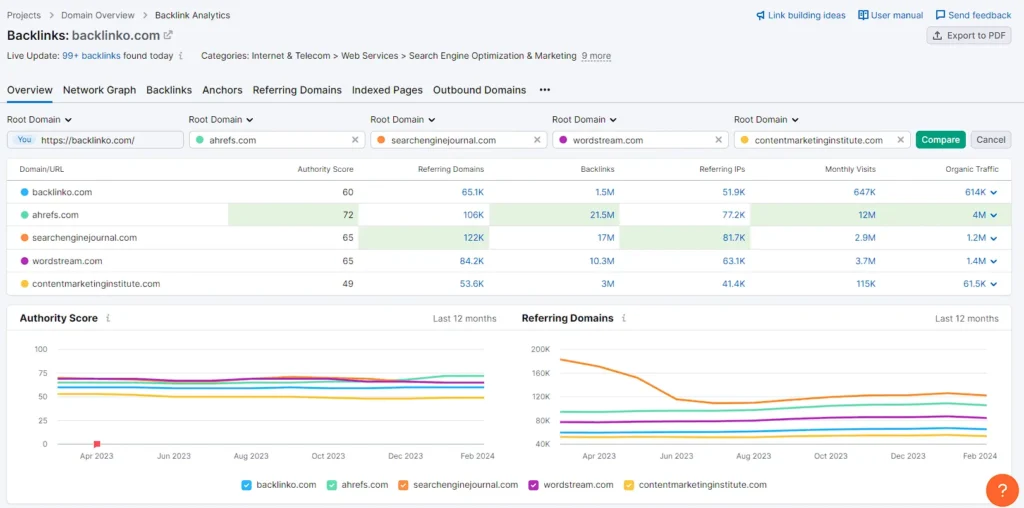Open the 65.1K referring domains value
Viewport: 1024px width, 508px height.
click(472, 193)
